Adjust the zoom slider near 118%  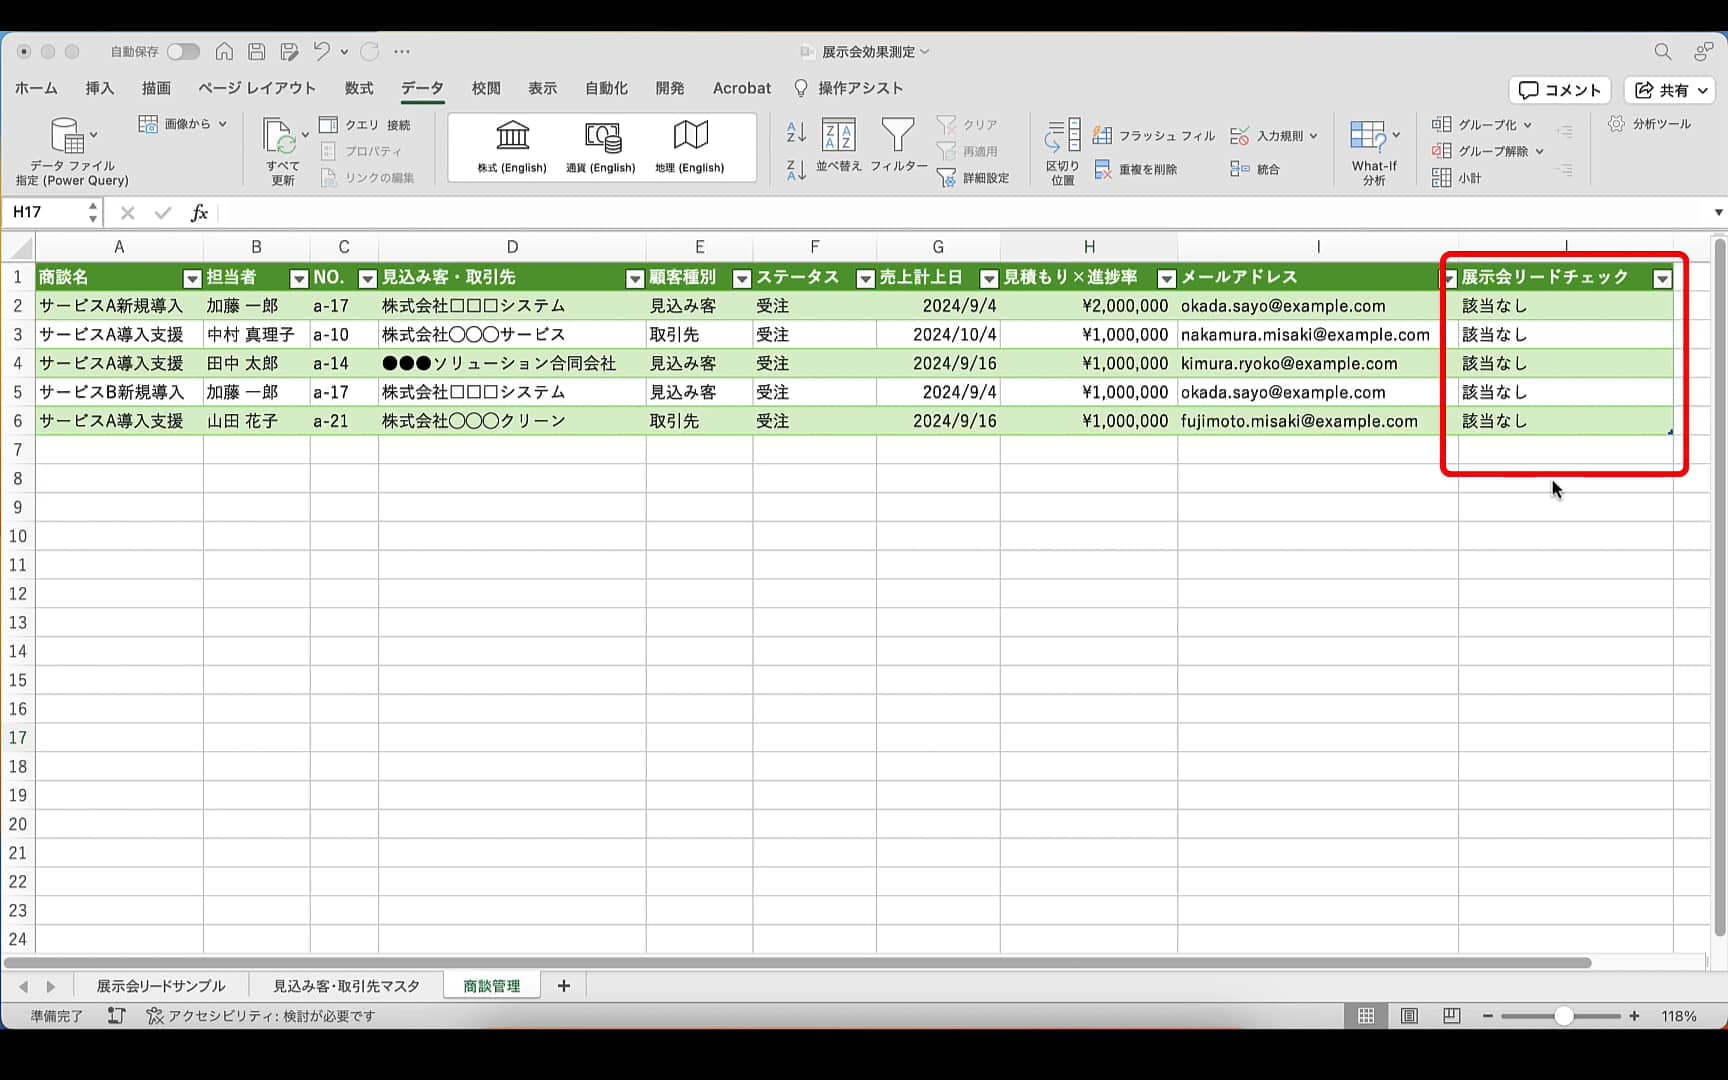1563,1016
